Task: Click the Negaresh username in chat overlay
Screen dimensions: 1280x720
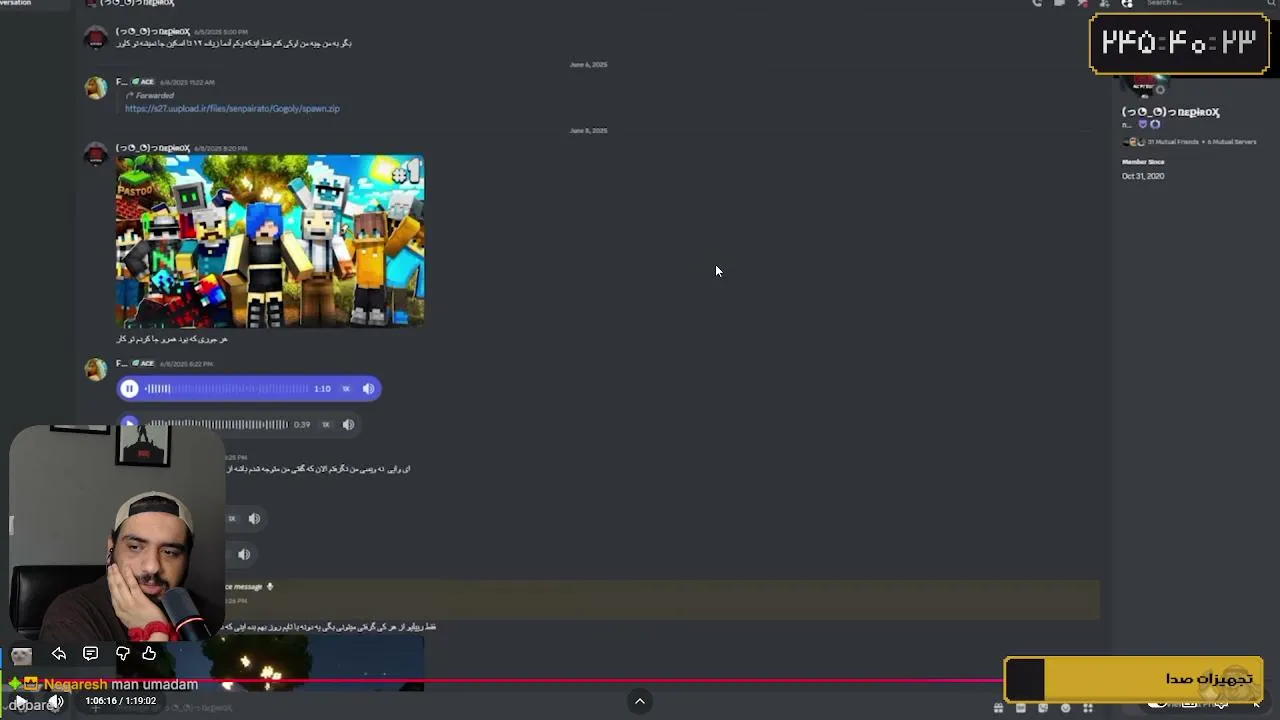Action: point(76,685)
